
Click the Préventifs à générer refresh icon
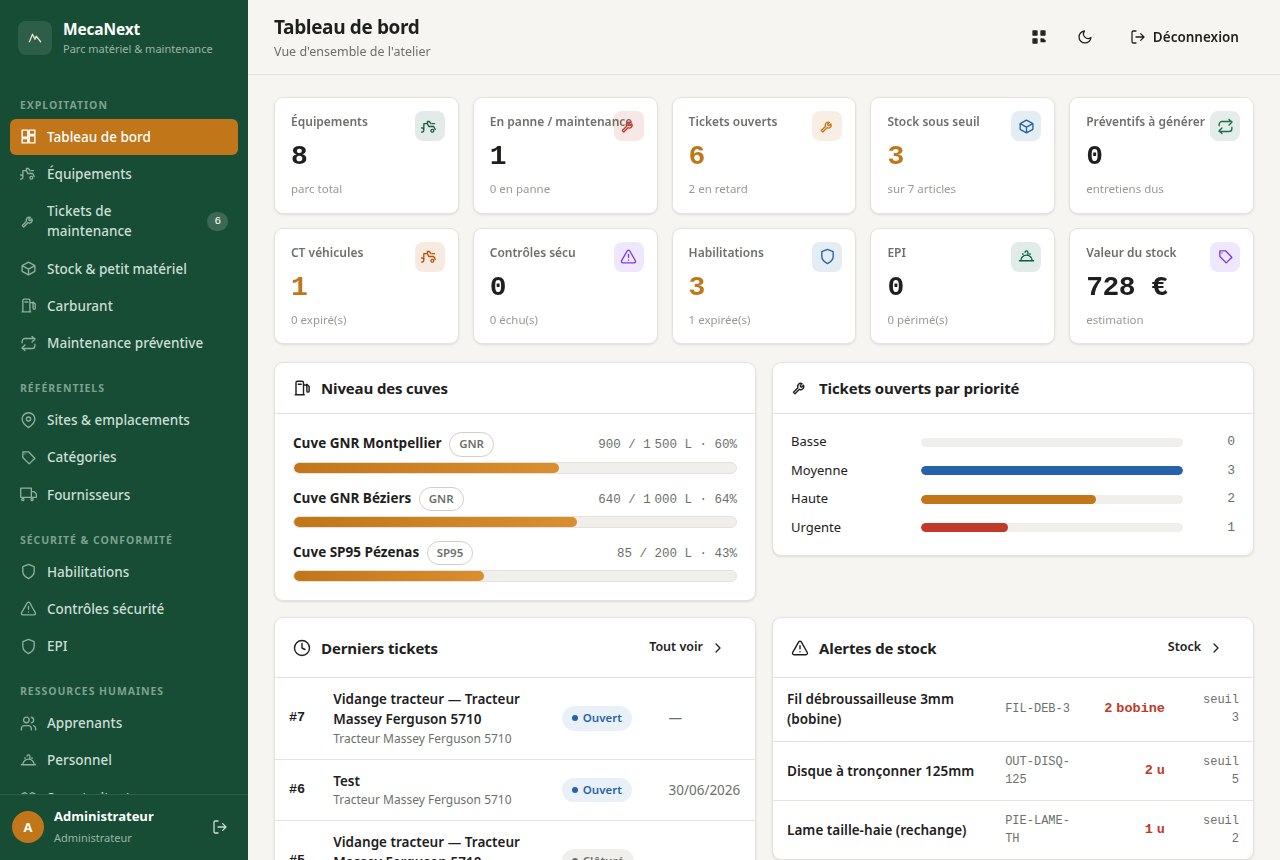coord(1225,126)
